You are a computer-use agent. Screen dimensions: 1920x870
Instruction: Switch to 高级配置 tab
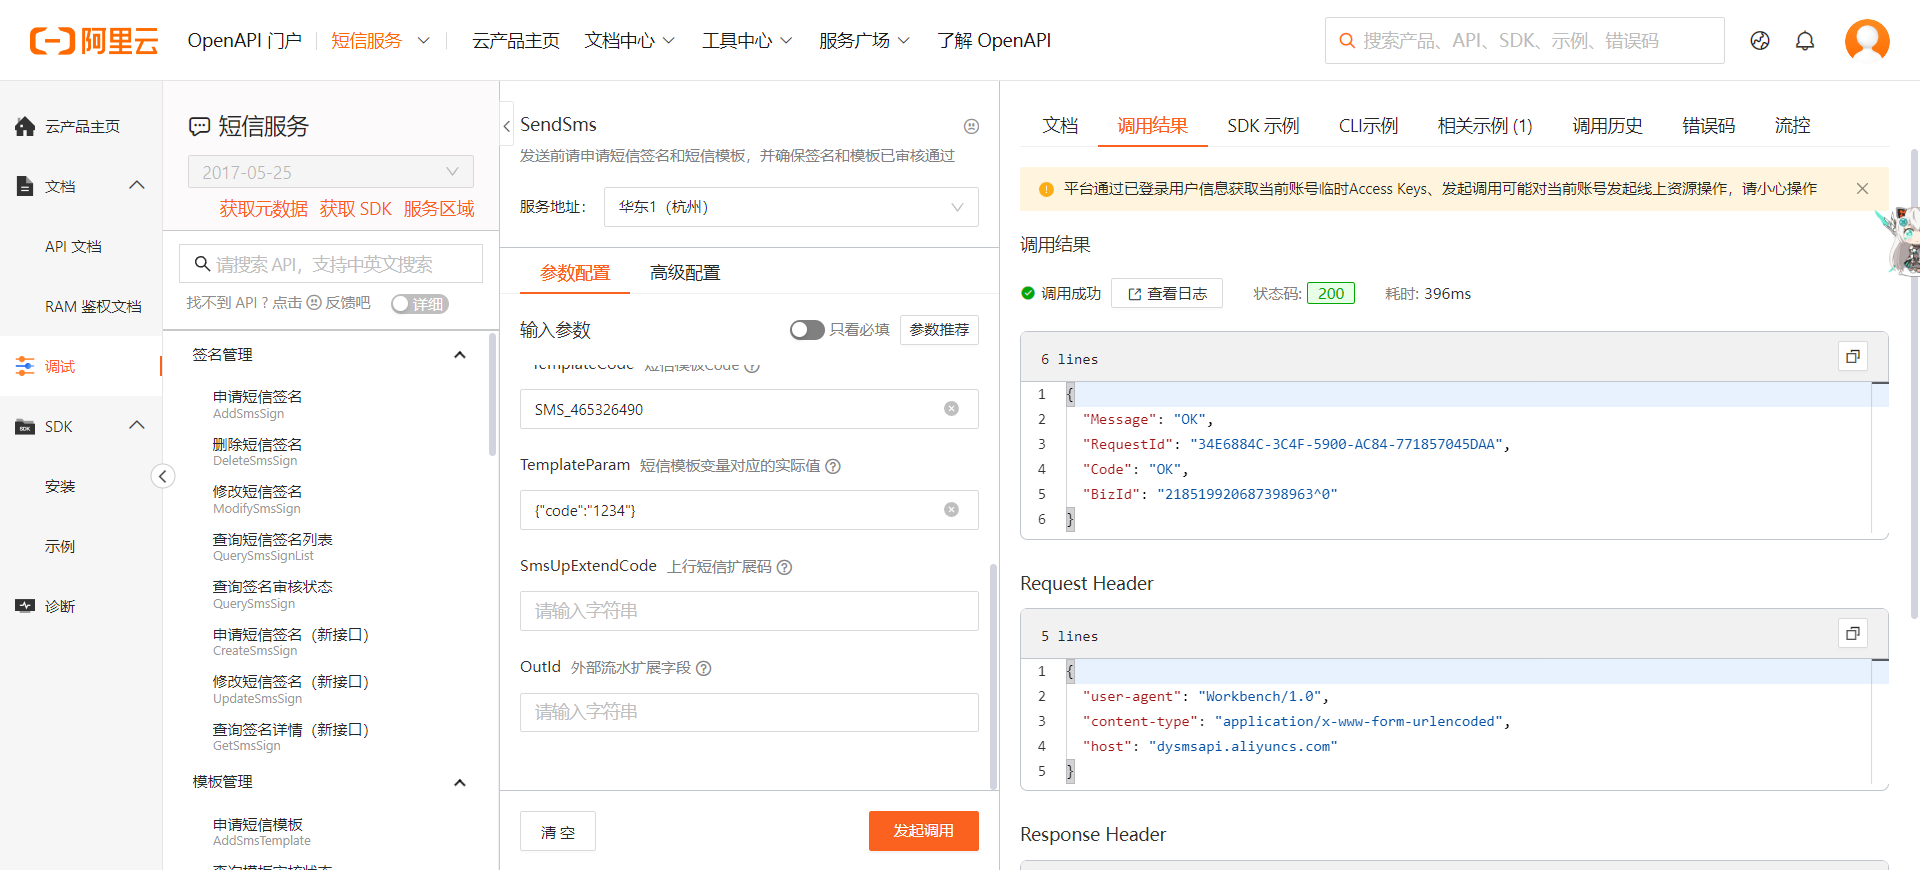tap(685, 273)
